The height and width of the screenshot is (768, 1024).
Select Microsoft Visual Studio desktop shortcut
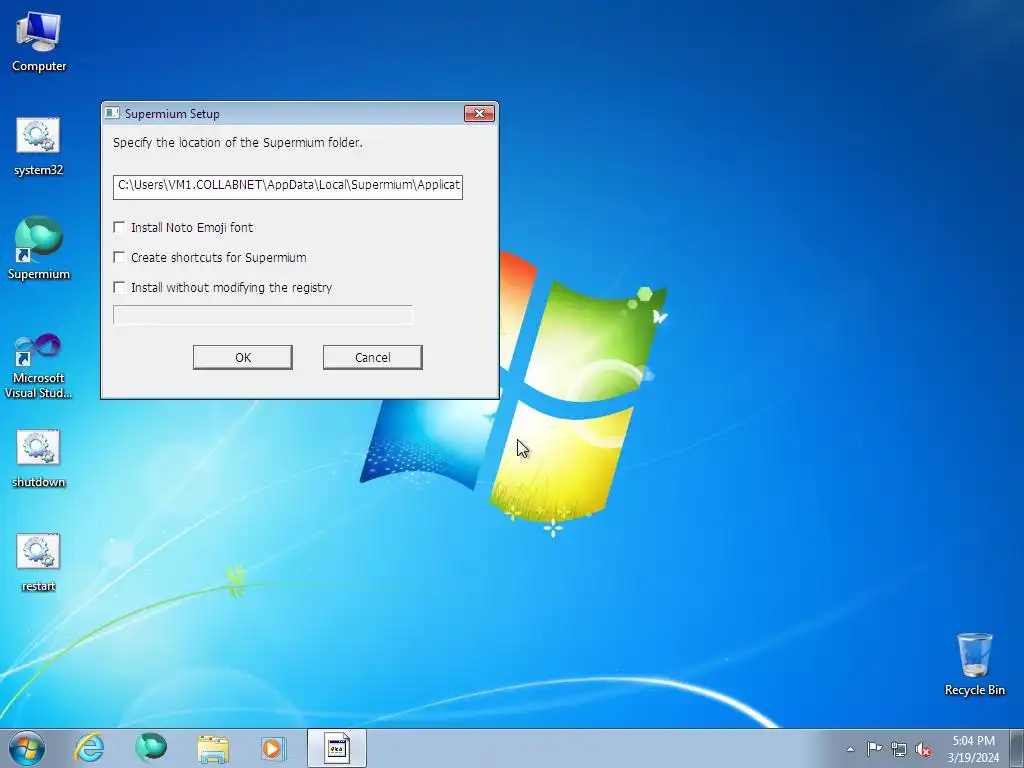point(39,366)
